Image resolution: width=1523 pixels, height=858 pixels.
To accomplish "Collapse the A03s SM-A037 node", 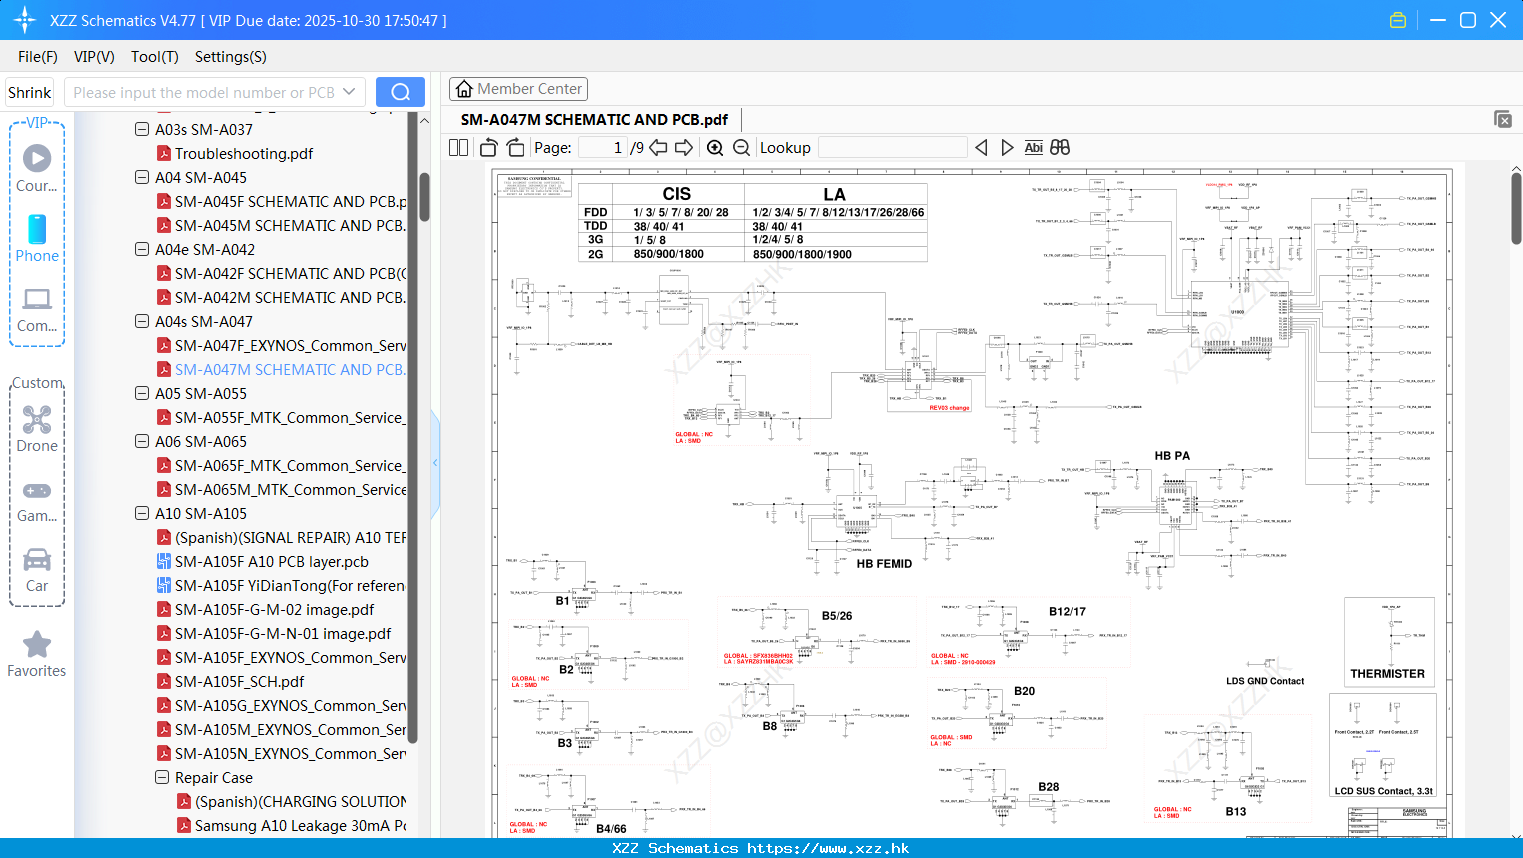I will coord(142,129).
